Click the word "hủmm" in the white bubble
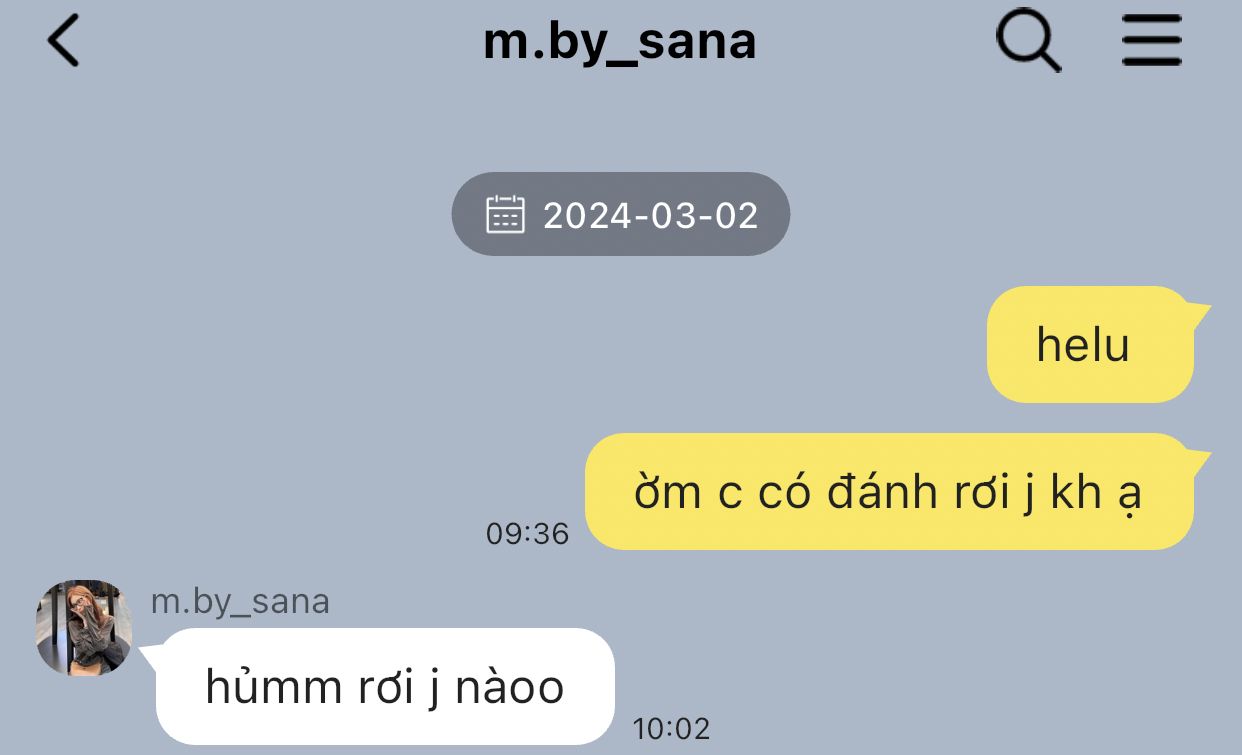 tap(272, 686)
